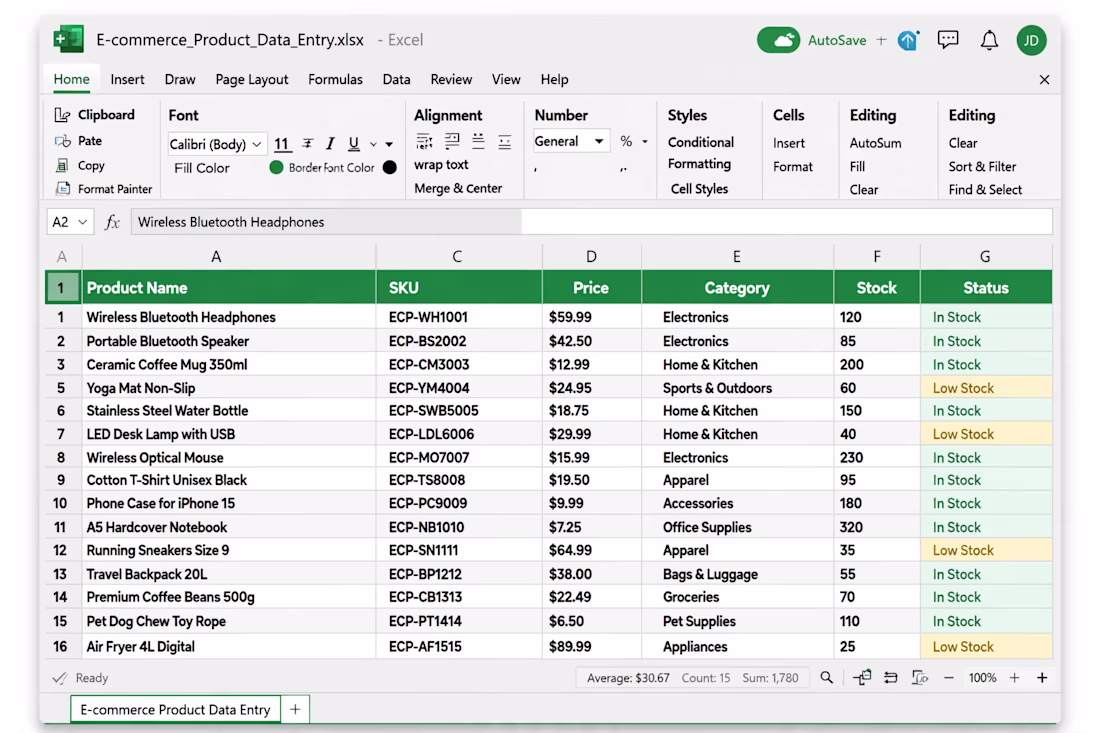The height and width of the screenshot is (733, 1100).
Task: Click the percent style icon
Action: 626,141
